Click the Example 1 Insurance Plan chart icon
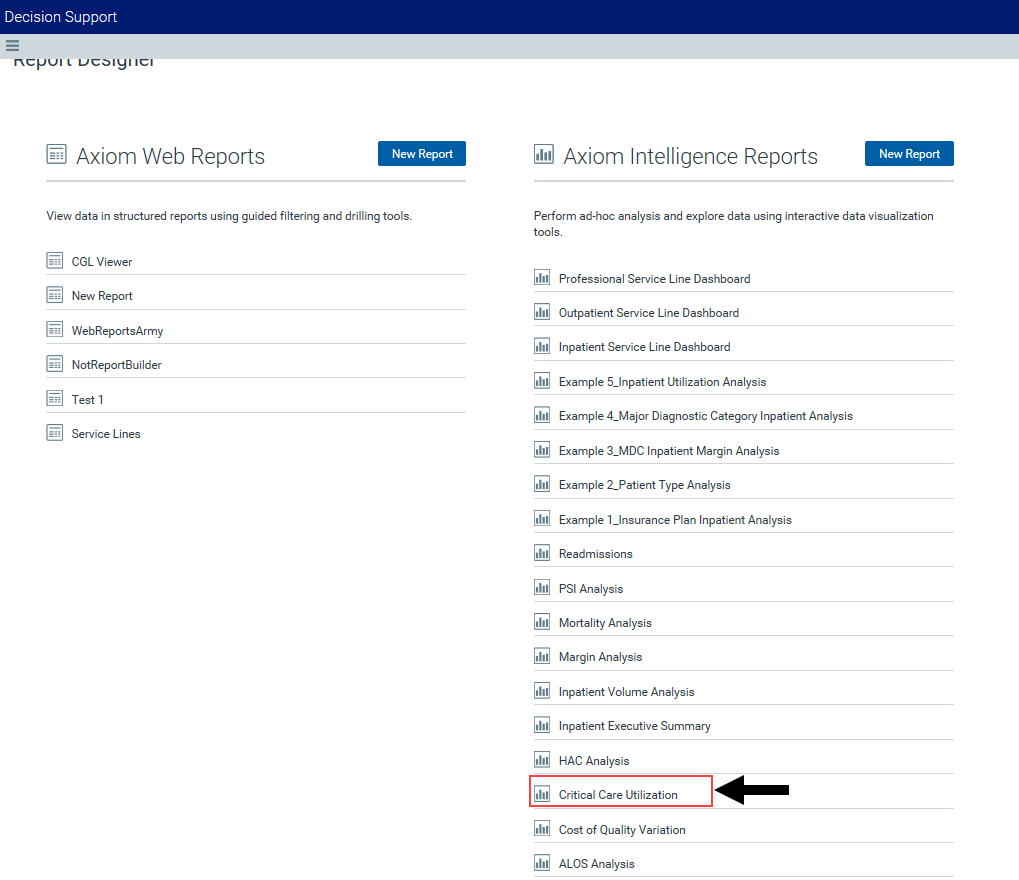This screenshot has width=1019, height=880. (542, 519)
